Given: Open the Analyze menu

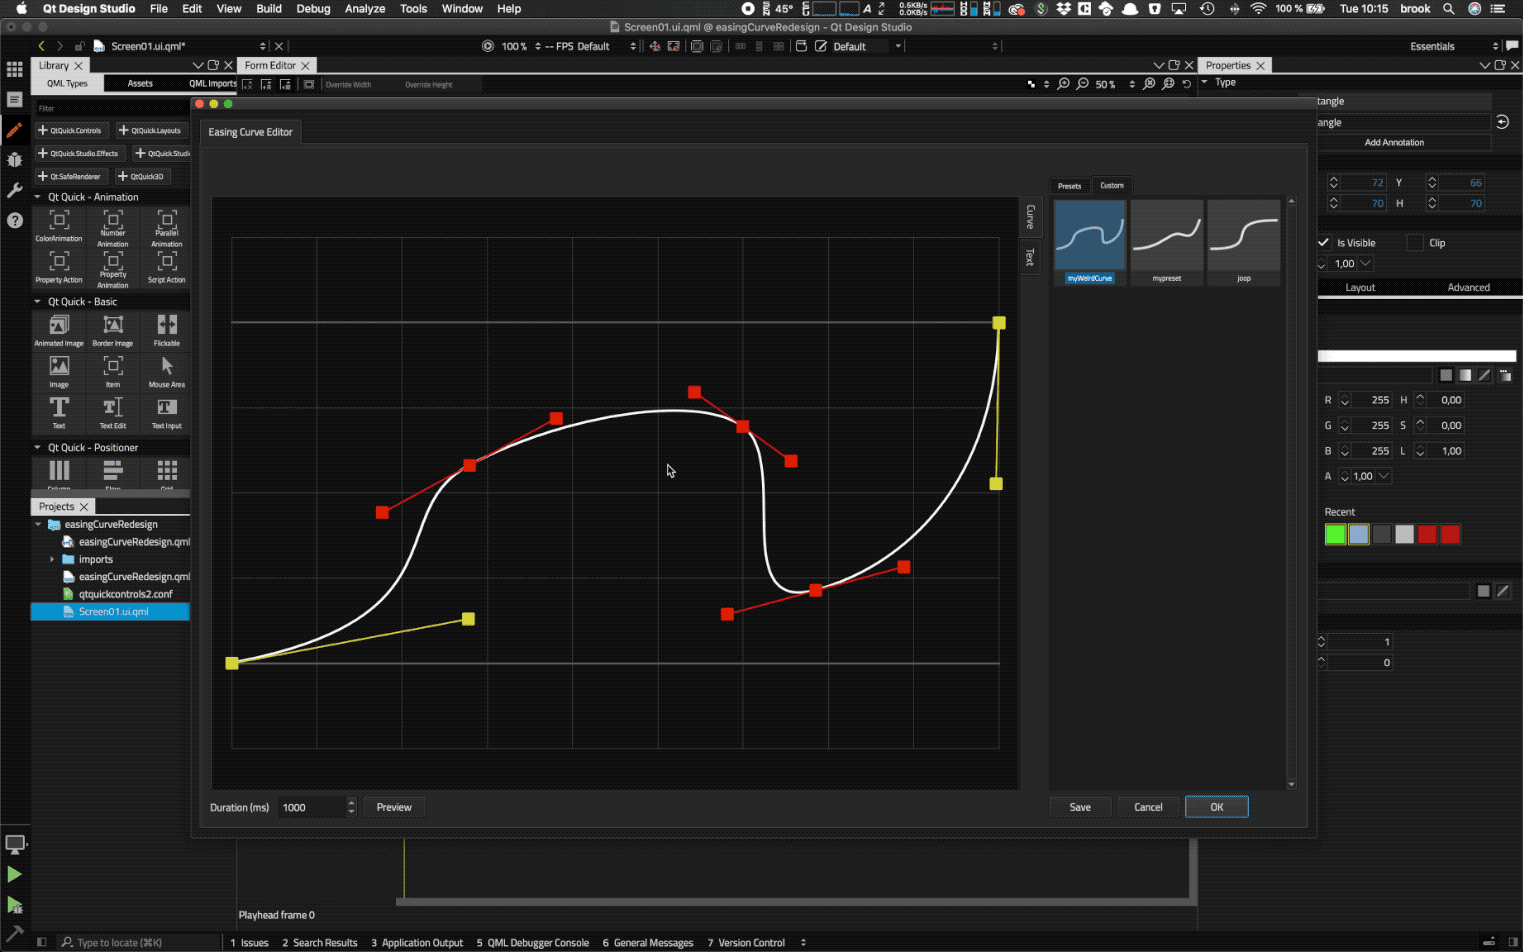Looking at the screenshot, I should [x=364, y=8].
